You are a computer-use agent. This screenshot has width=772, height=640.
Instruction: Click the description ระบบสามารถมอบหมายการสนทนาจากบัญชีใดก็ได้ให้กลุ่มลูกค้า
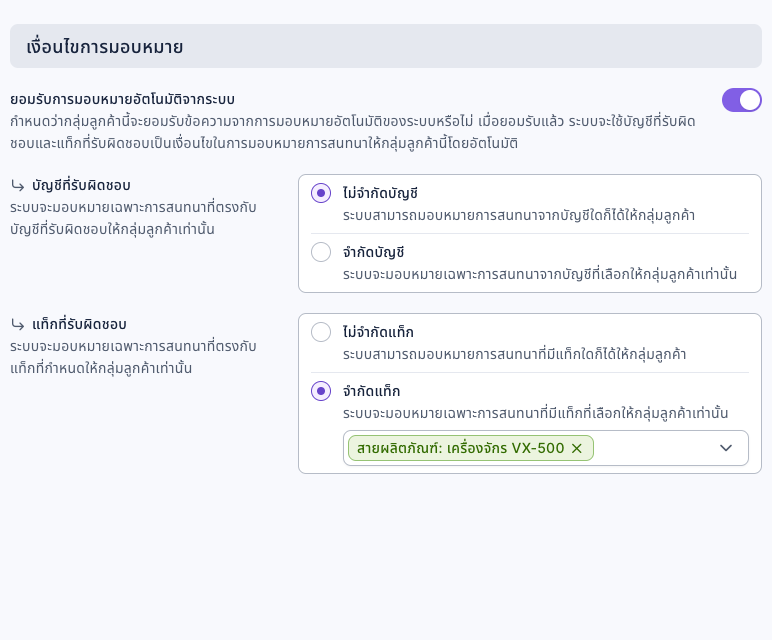[x=519, y=215]
